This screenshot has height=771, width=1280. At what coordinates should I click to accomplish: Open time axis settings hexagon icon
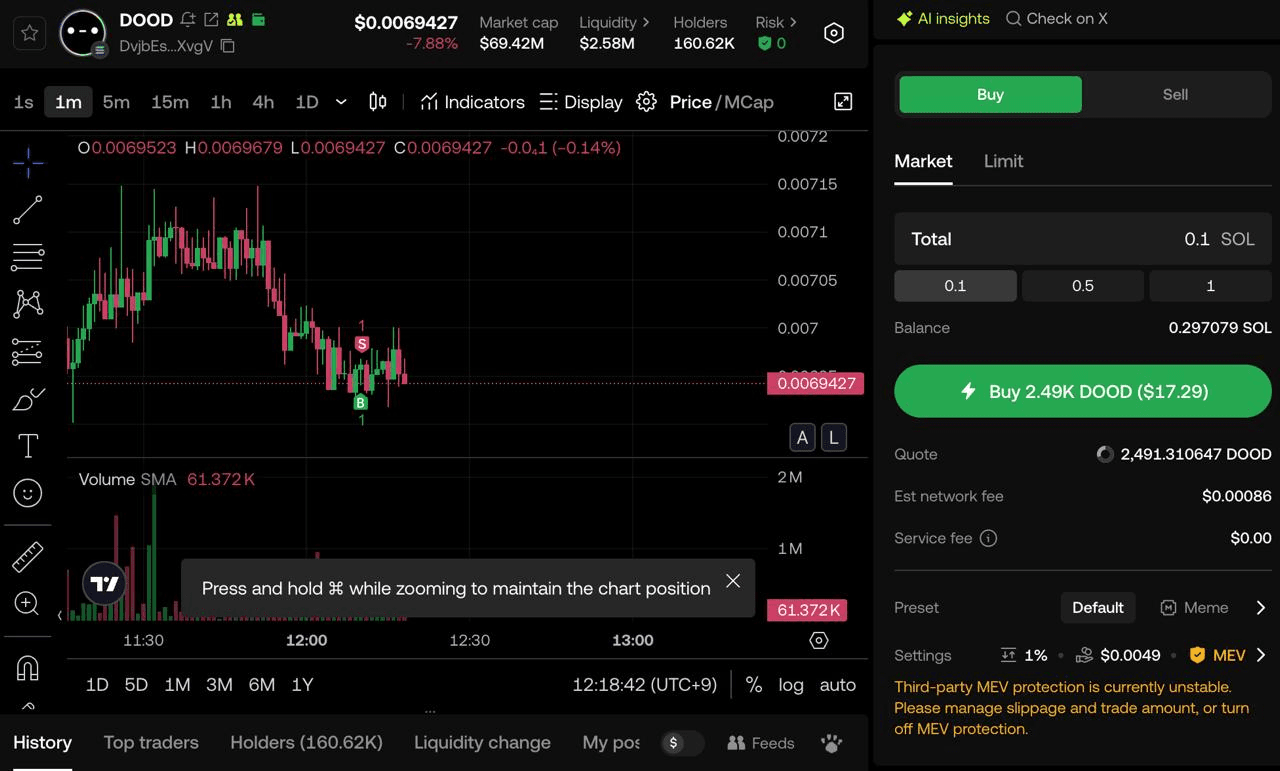819,640
